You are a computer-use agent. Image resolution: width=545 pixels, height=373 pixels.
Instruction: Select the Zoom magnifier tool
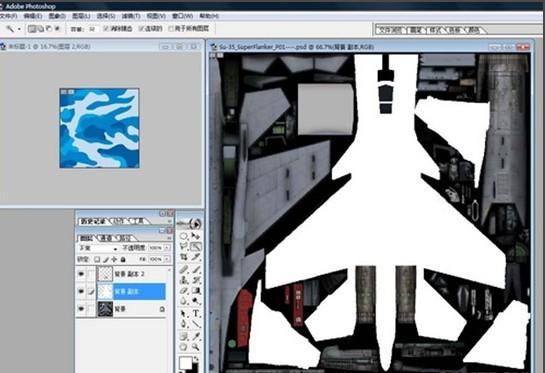click(x=196, y=347)
